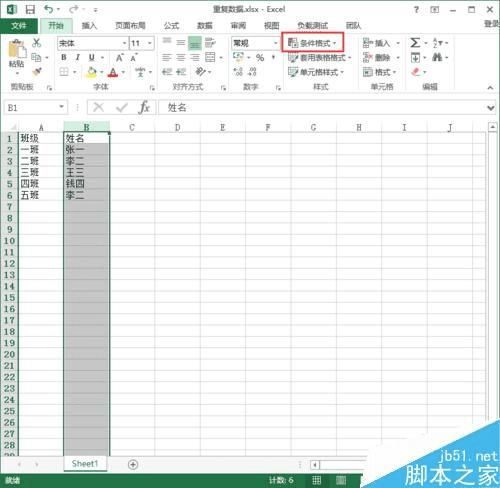Activate the Format Painter brush
The width and height of the screenshot is (500, 488).
(x=37, y=72)
